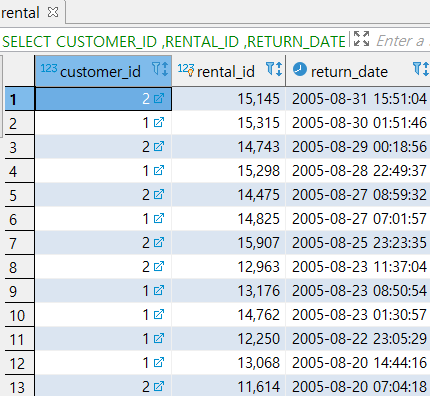430x396 pixels.
Task: Click return_date cell 2005-08-27 08:59:32
Action: [358, 195]
